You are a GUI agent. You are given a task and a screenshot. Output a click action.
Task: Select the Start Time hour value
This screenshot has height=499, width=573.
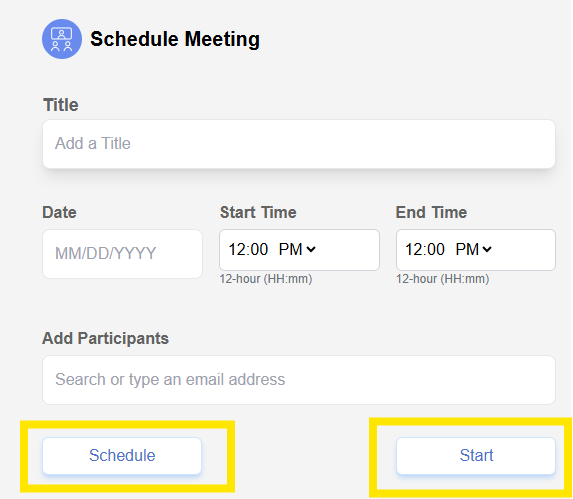point(237,250)
